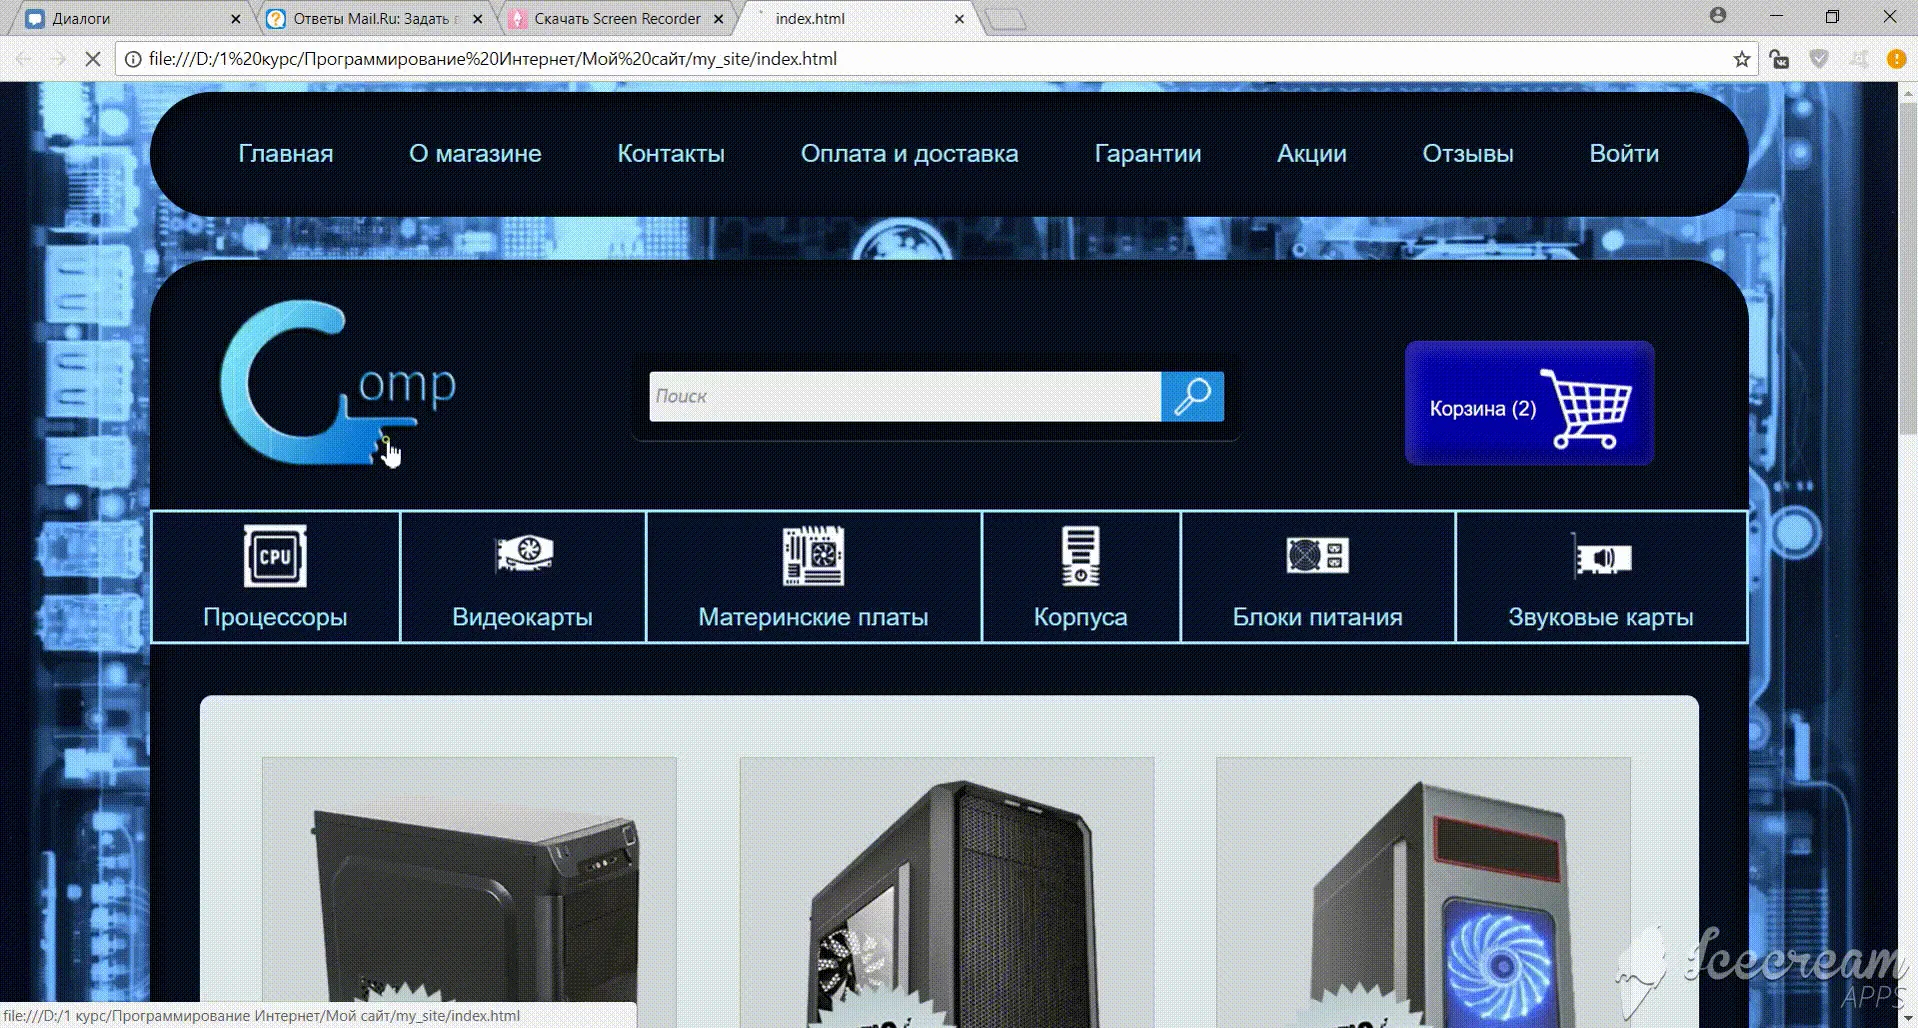The width and height of the screenshot is (1918, 1028).
Task: Open the blue-fan case product image
Action: [x=1423, y=892]
